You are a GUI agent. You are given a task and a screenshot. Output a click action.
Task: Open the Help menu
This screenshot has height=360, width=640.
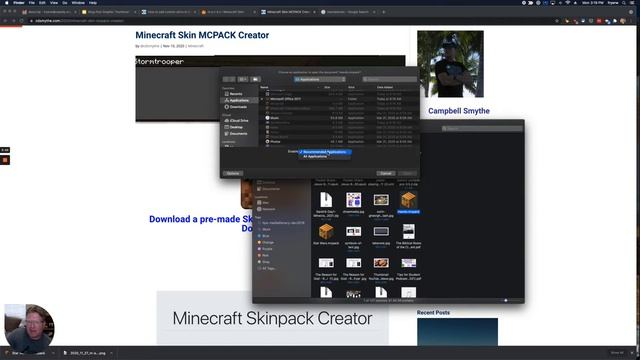point(93,3)
